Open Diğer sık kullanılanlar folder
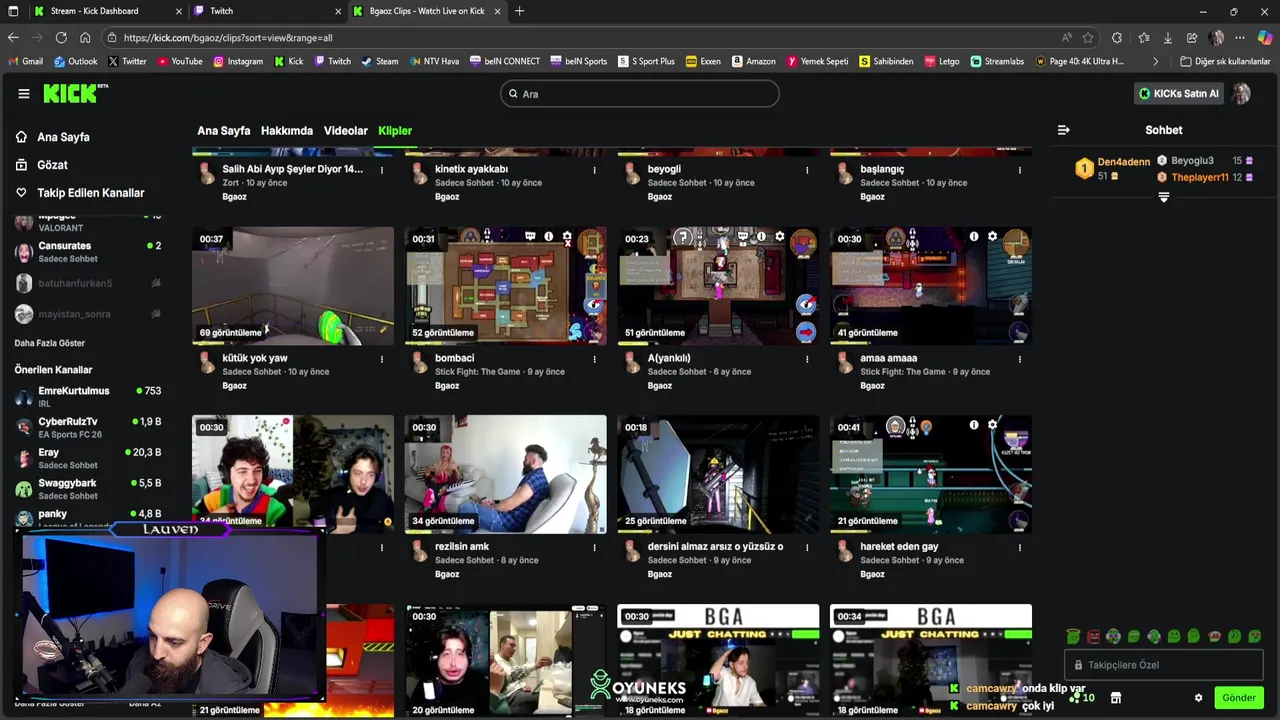The width and height of the screenshot is (1280, 720). (x=1226, y=61)
